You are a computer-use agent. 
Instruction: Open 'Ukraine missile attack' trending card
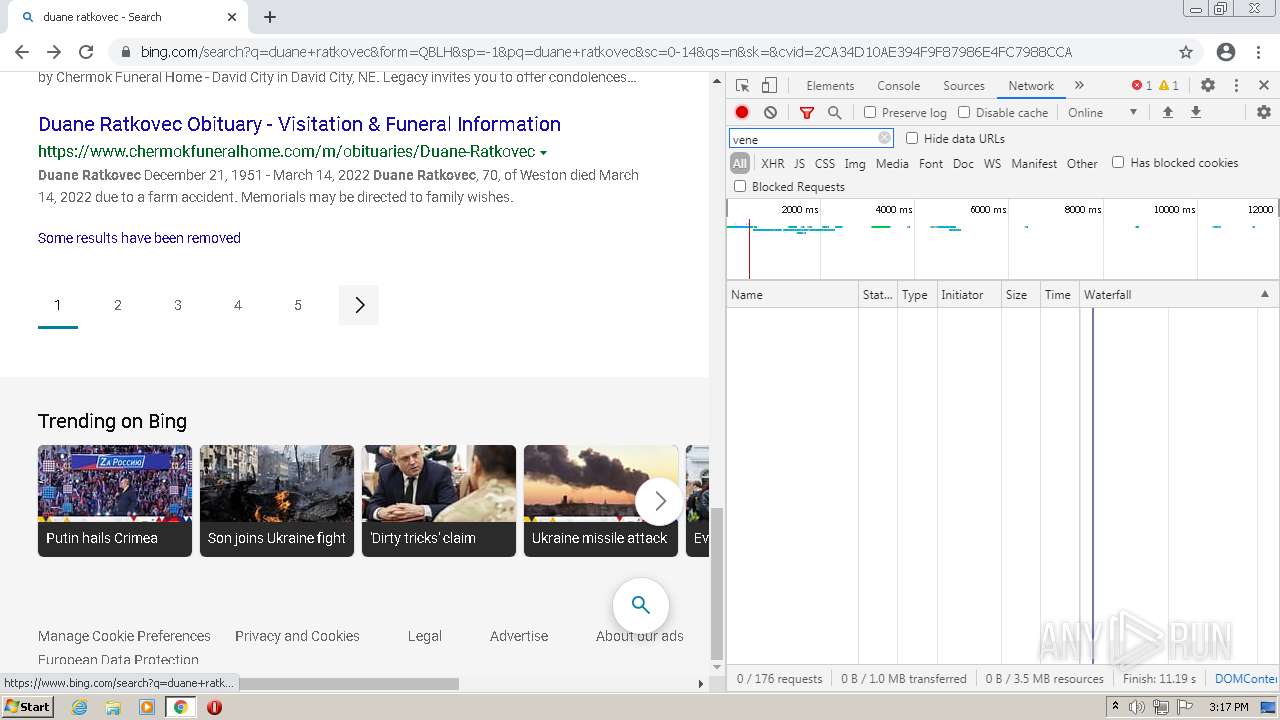601,501
